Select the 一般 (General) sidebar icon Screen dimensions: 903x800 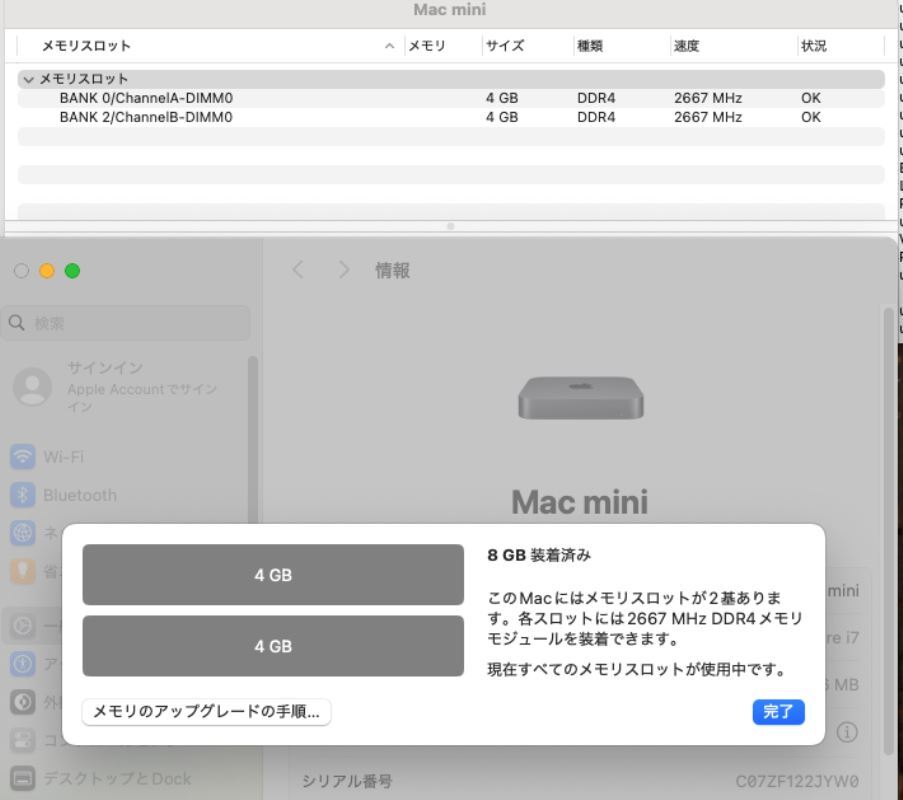click(24, 626)
